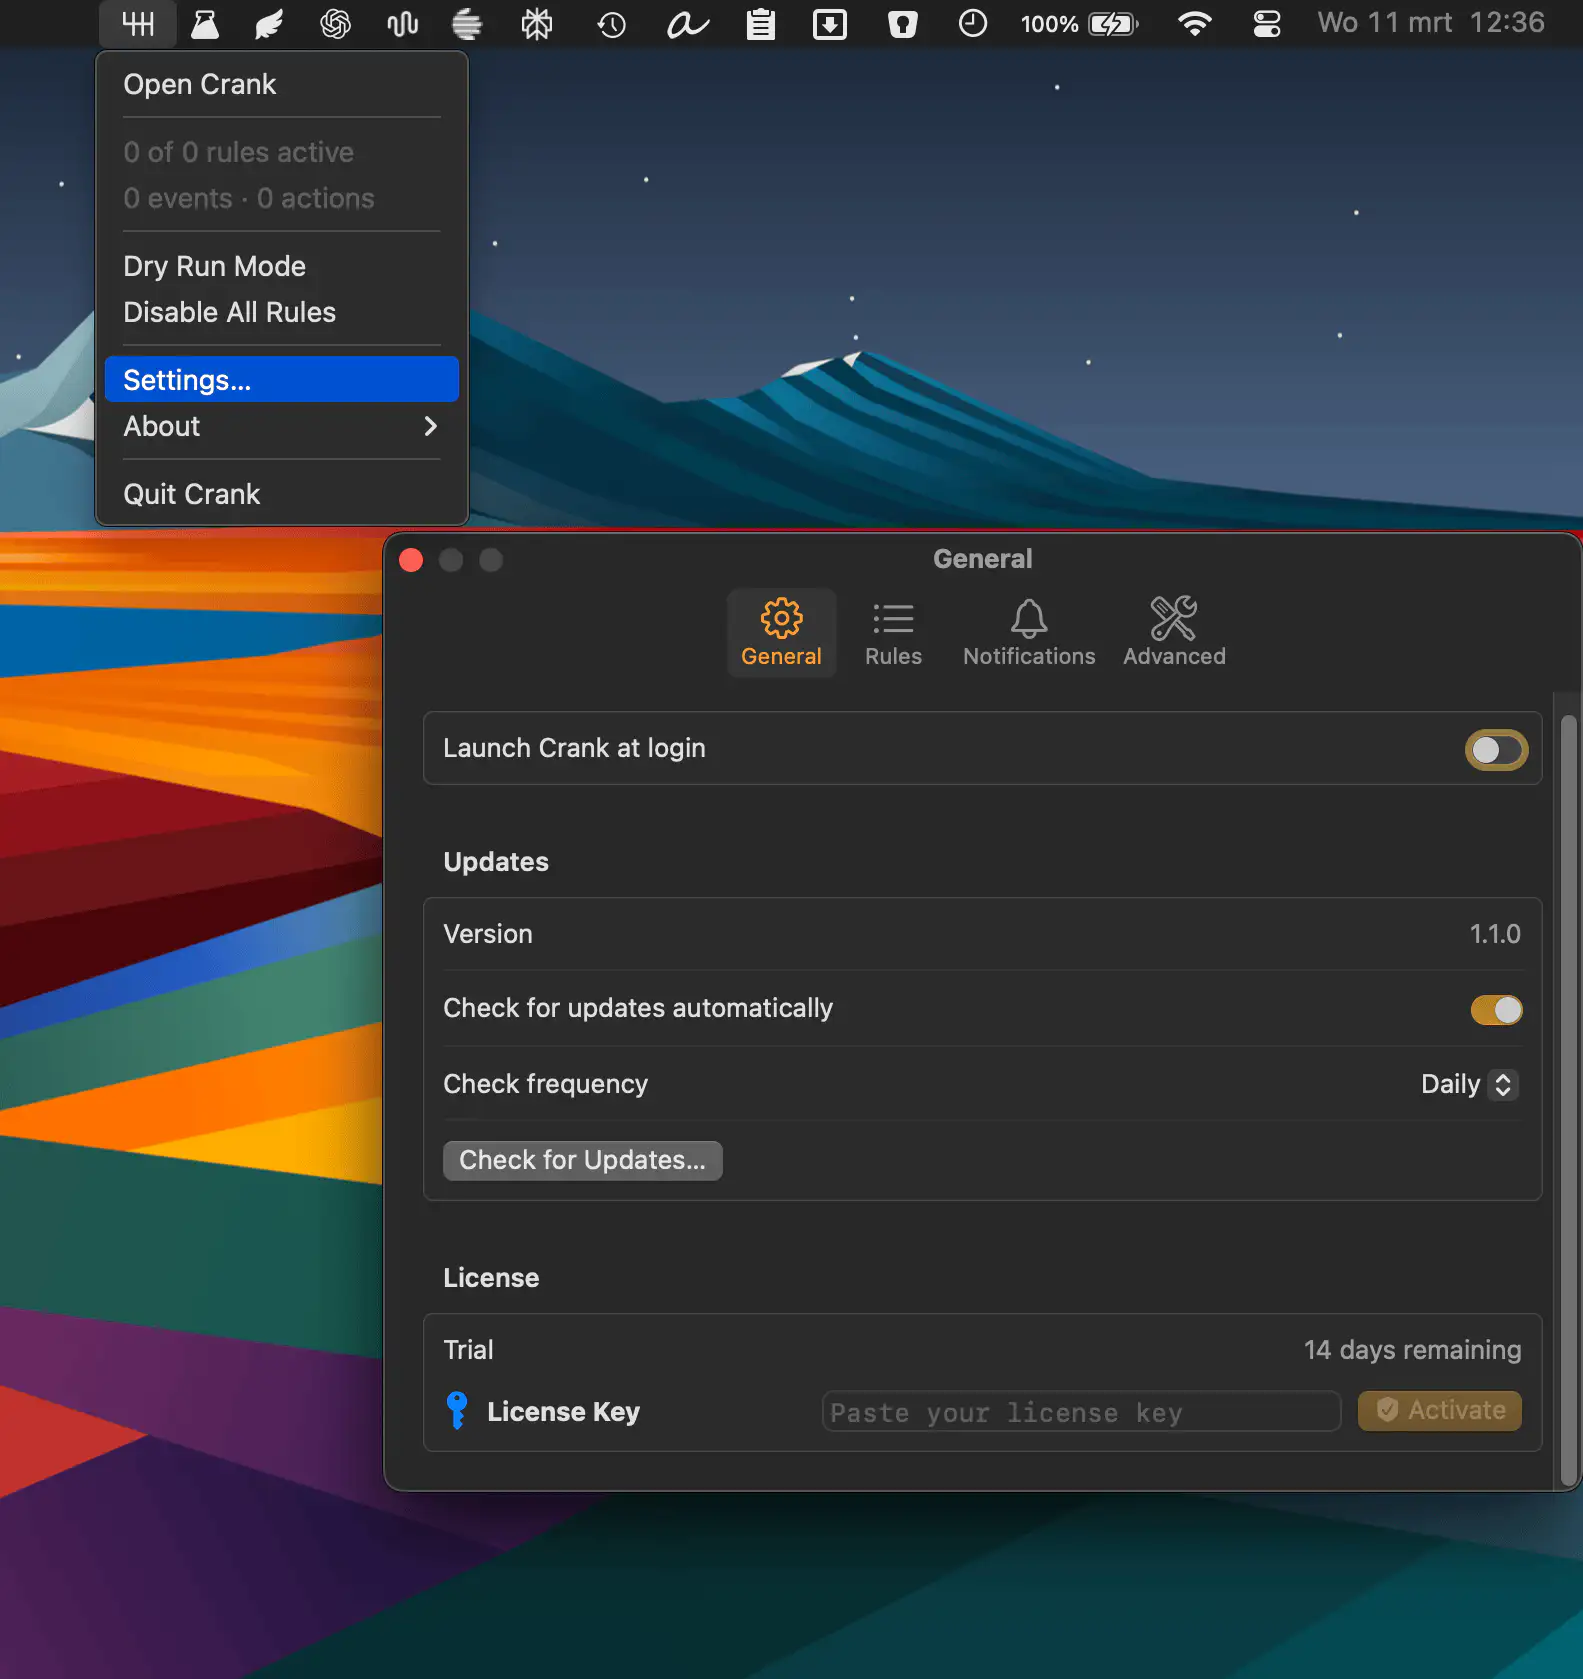Choose Open Crank from the menu
The image size is (1583, 1679).
(x=199, y=85)
